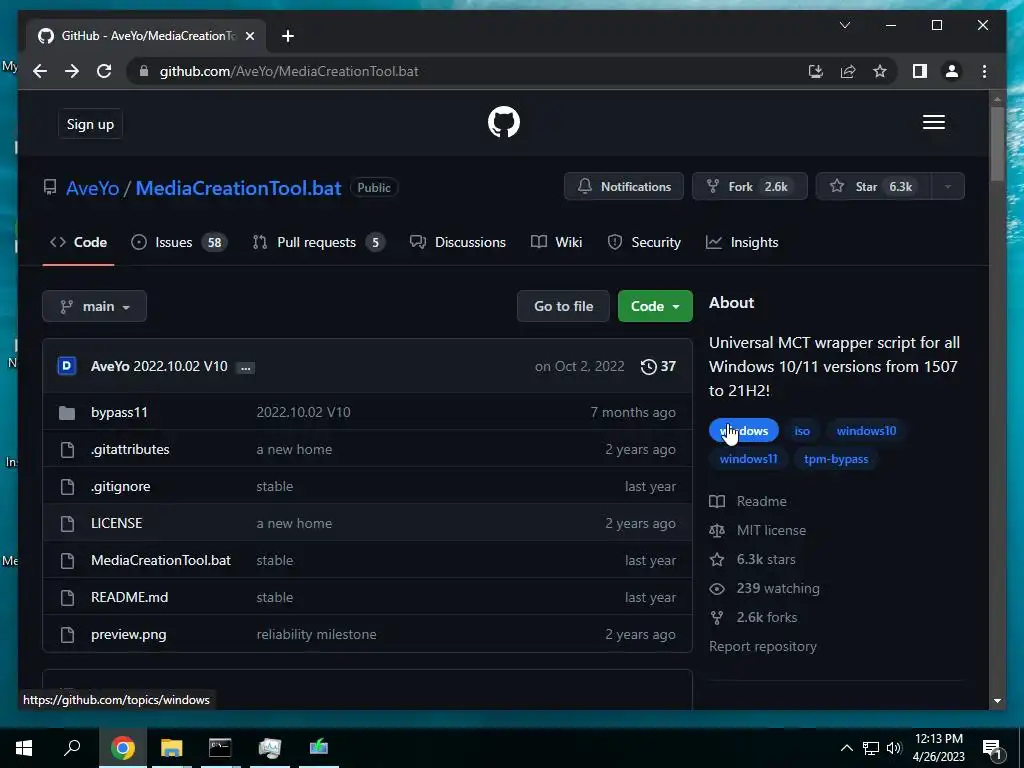Click the Windows Start button
Screen dimensions: 1024x768
coord(24,748)
